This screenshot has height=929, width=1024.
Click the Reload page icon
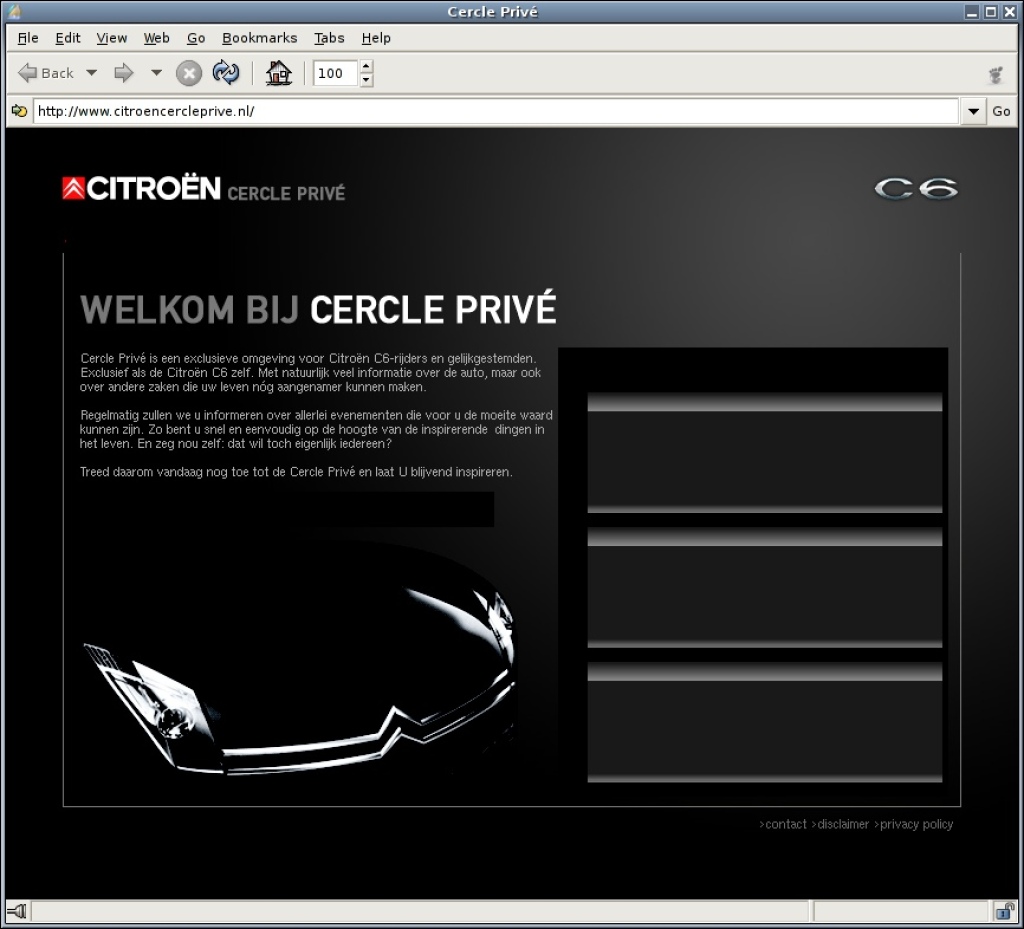226,72
